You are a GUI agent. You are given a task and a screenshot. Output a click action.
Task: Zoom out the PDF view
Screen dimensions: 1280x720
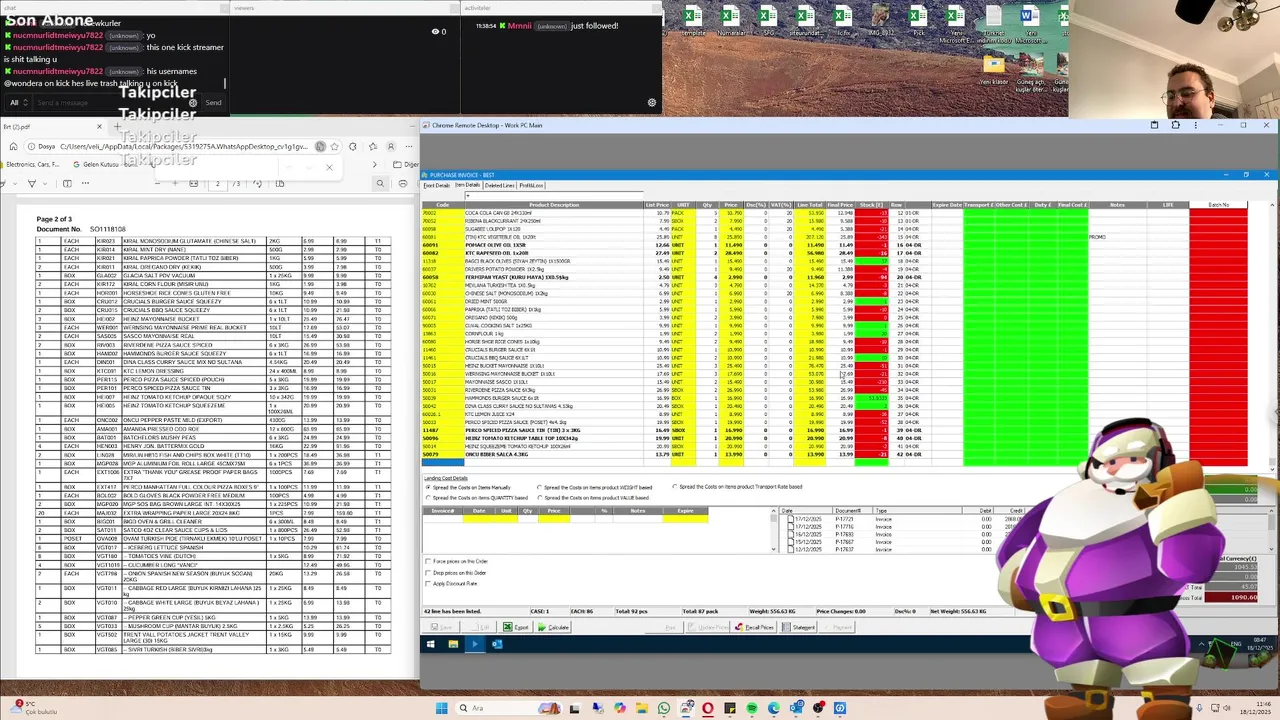coord(157,183)
